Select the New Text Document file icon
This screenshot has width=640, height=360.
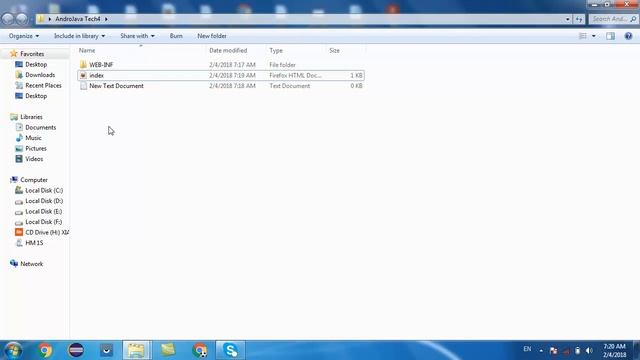(83, 86)
